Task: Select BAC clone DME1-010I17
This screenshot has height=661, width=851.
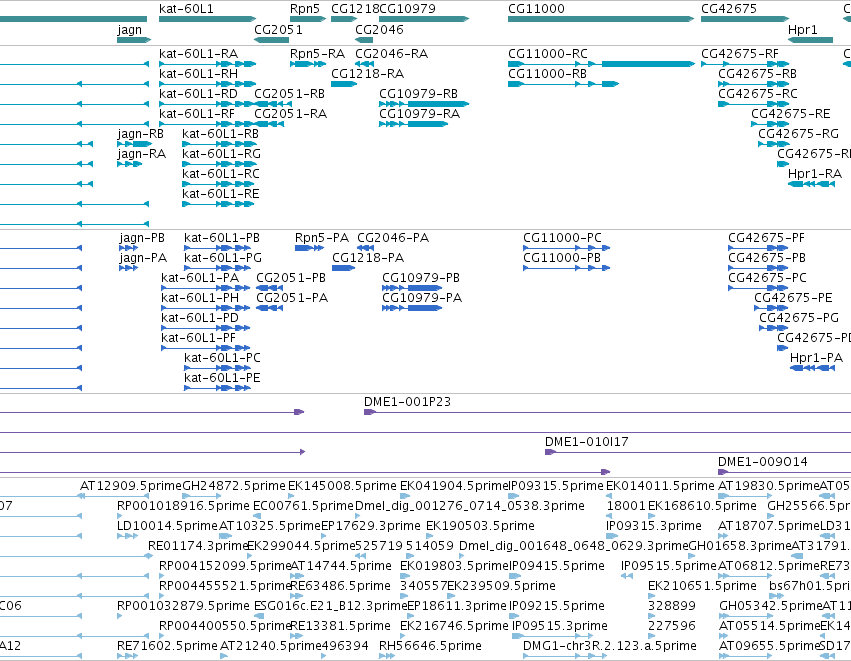Action: tap(587, 442)
